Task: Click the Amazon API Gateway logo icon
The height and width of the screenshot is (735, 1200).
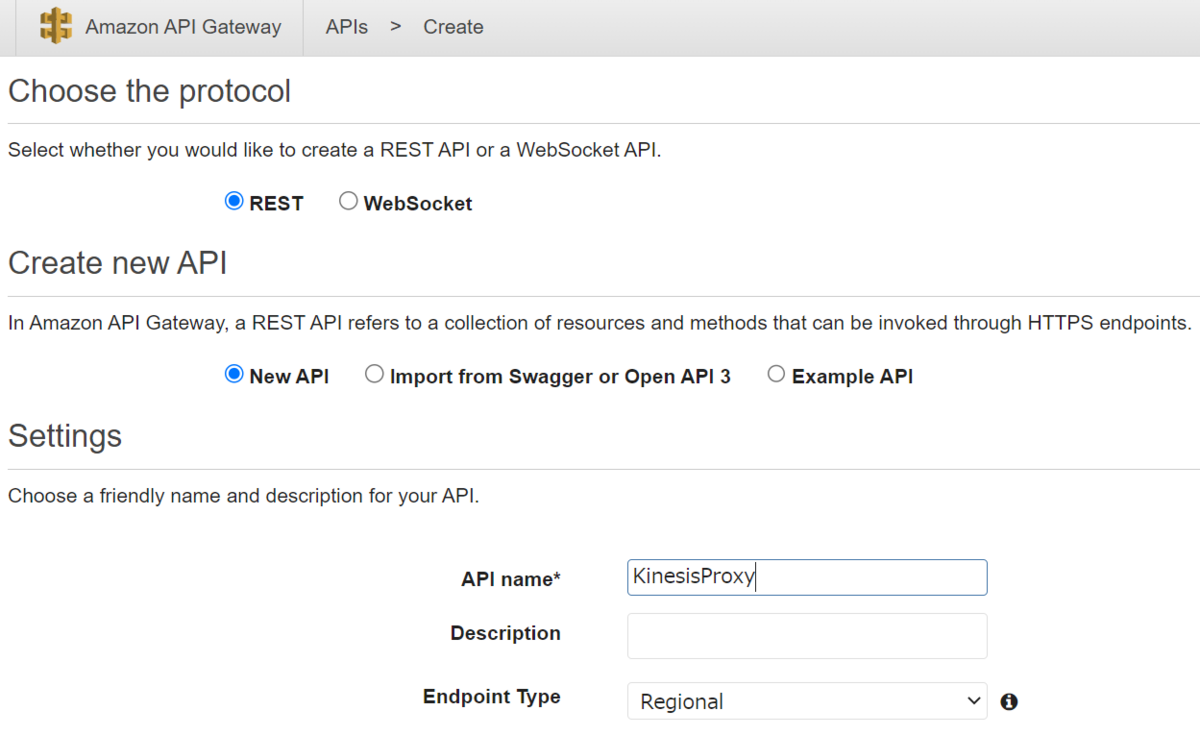Action: 56,27
